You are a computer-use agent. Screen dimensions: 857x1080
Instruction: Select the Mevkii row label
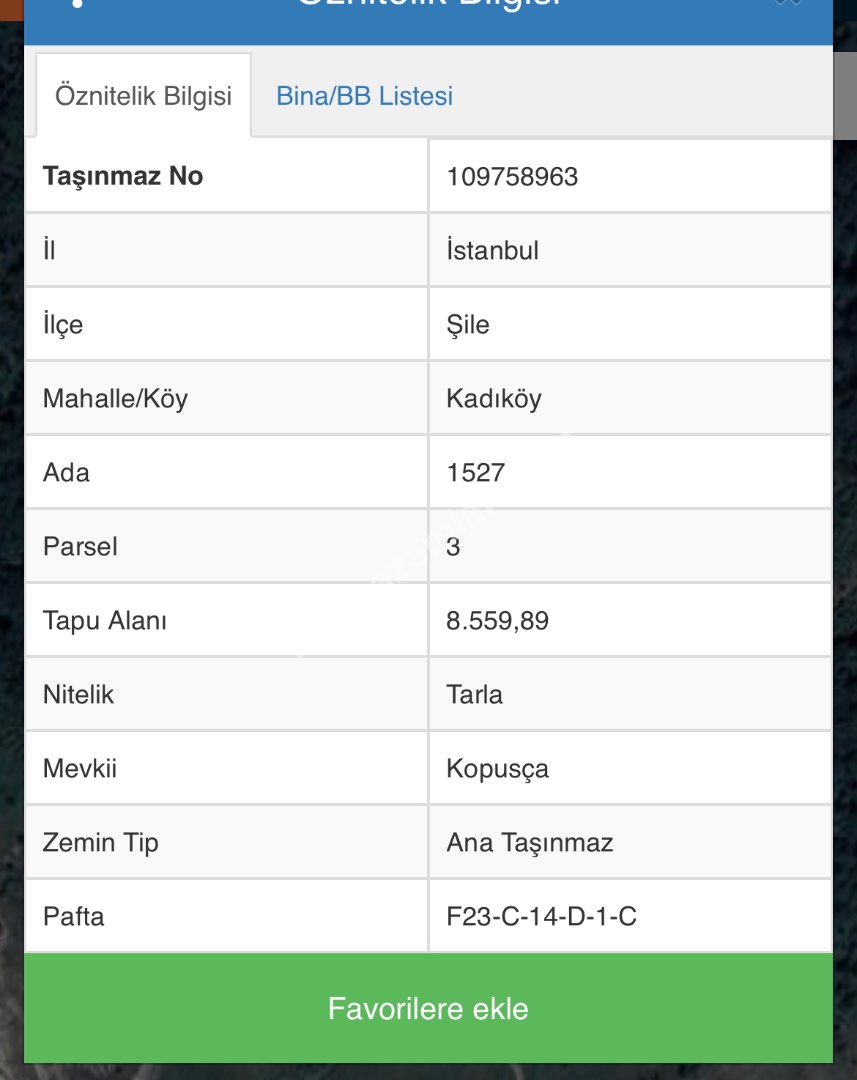point(80,769)
